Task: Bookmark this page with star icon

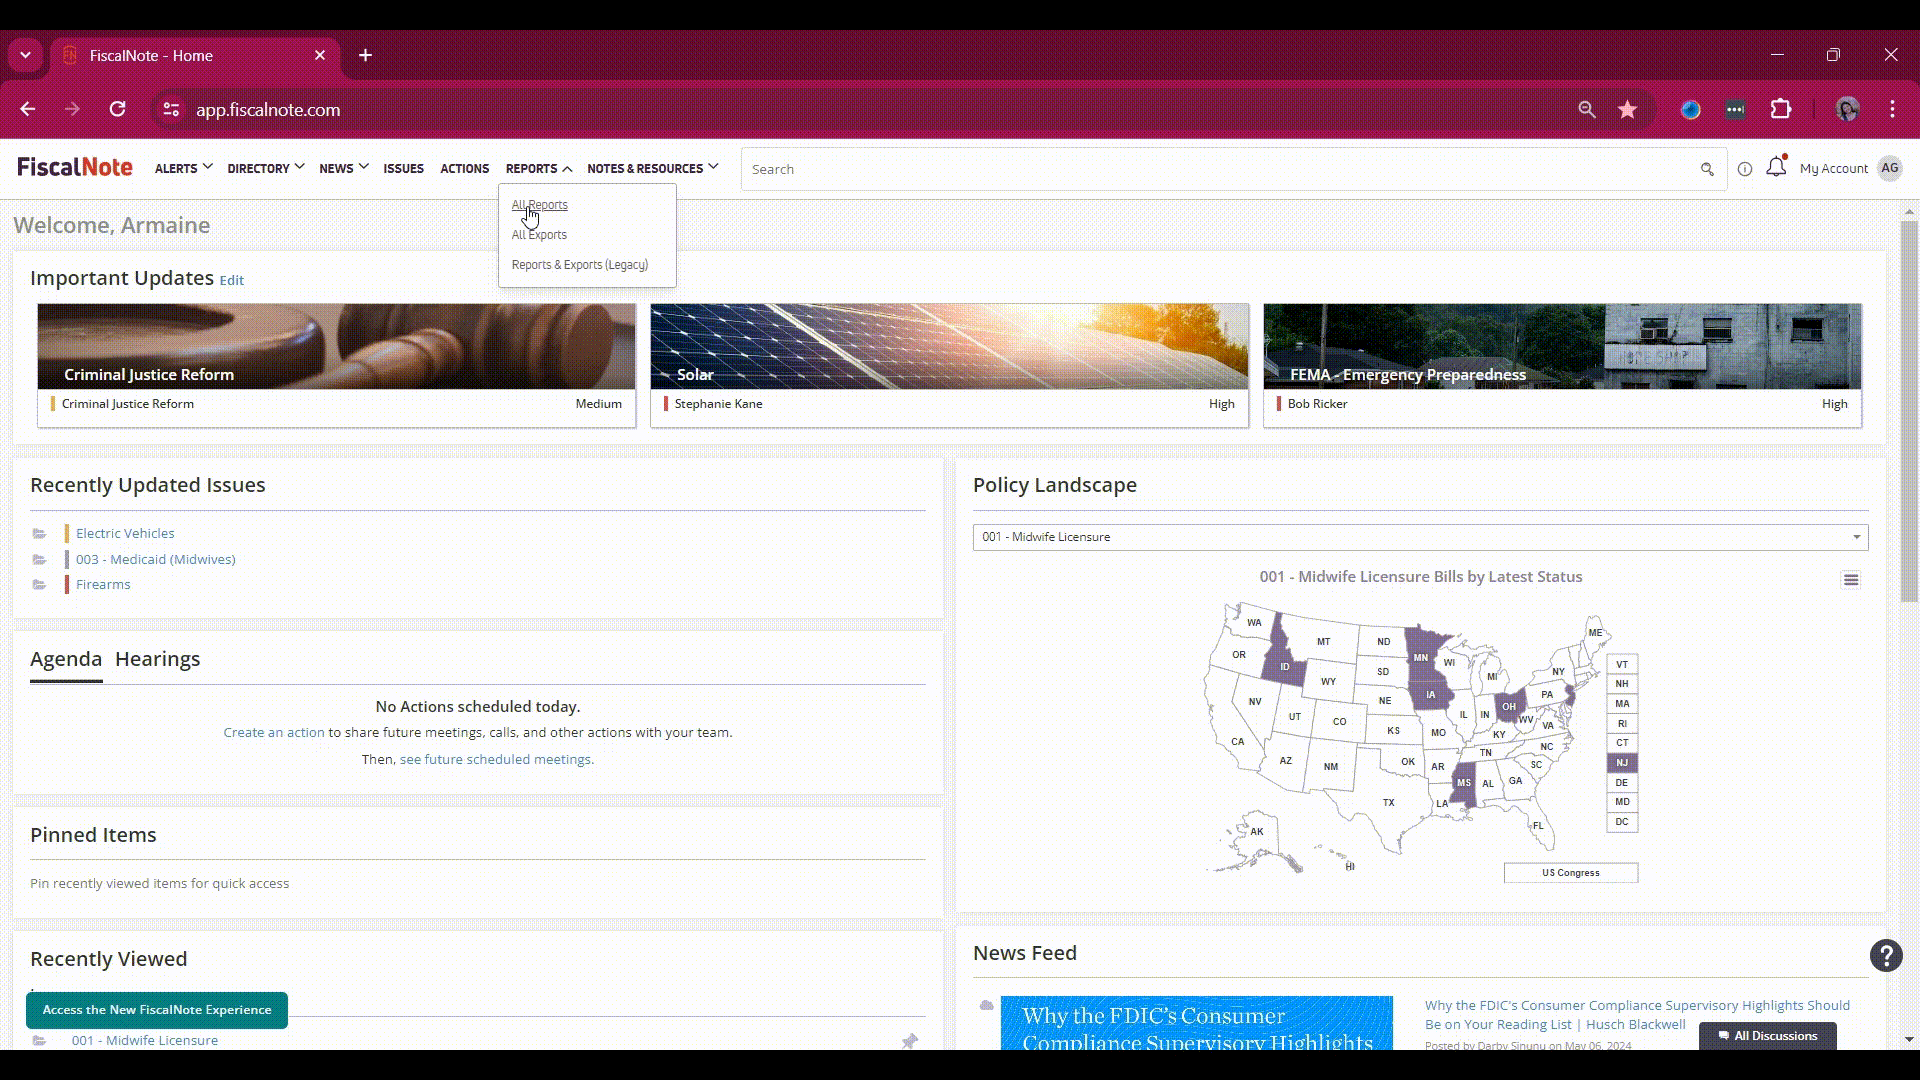Action: (x=1628, y=110)
